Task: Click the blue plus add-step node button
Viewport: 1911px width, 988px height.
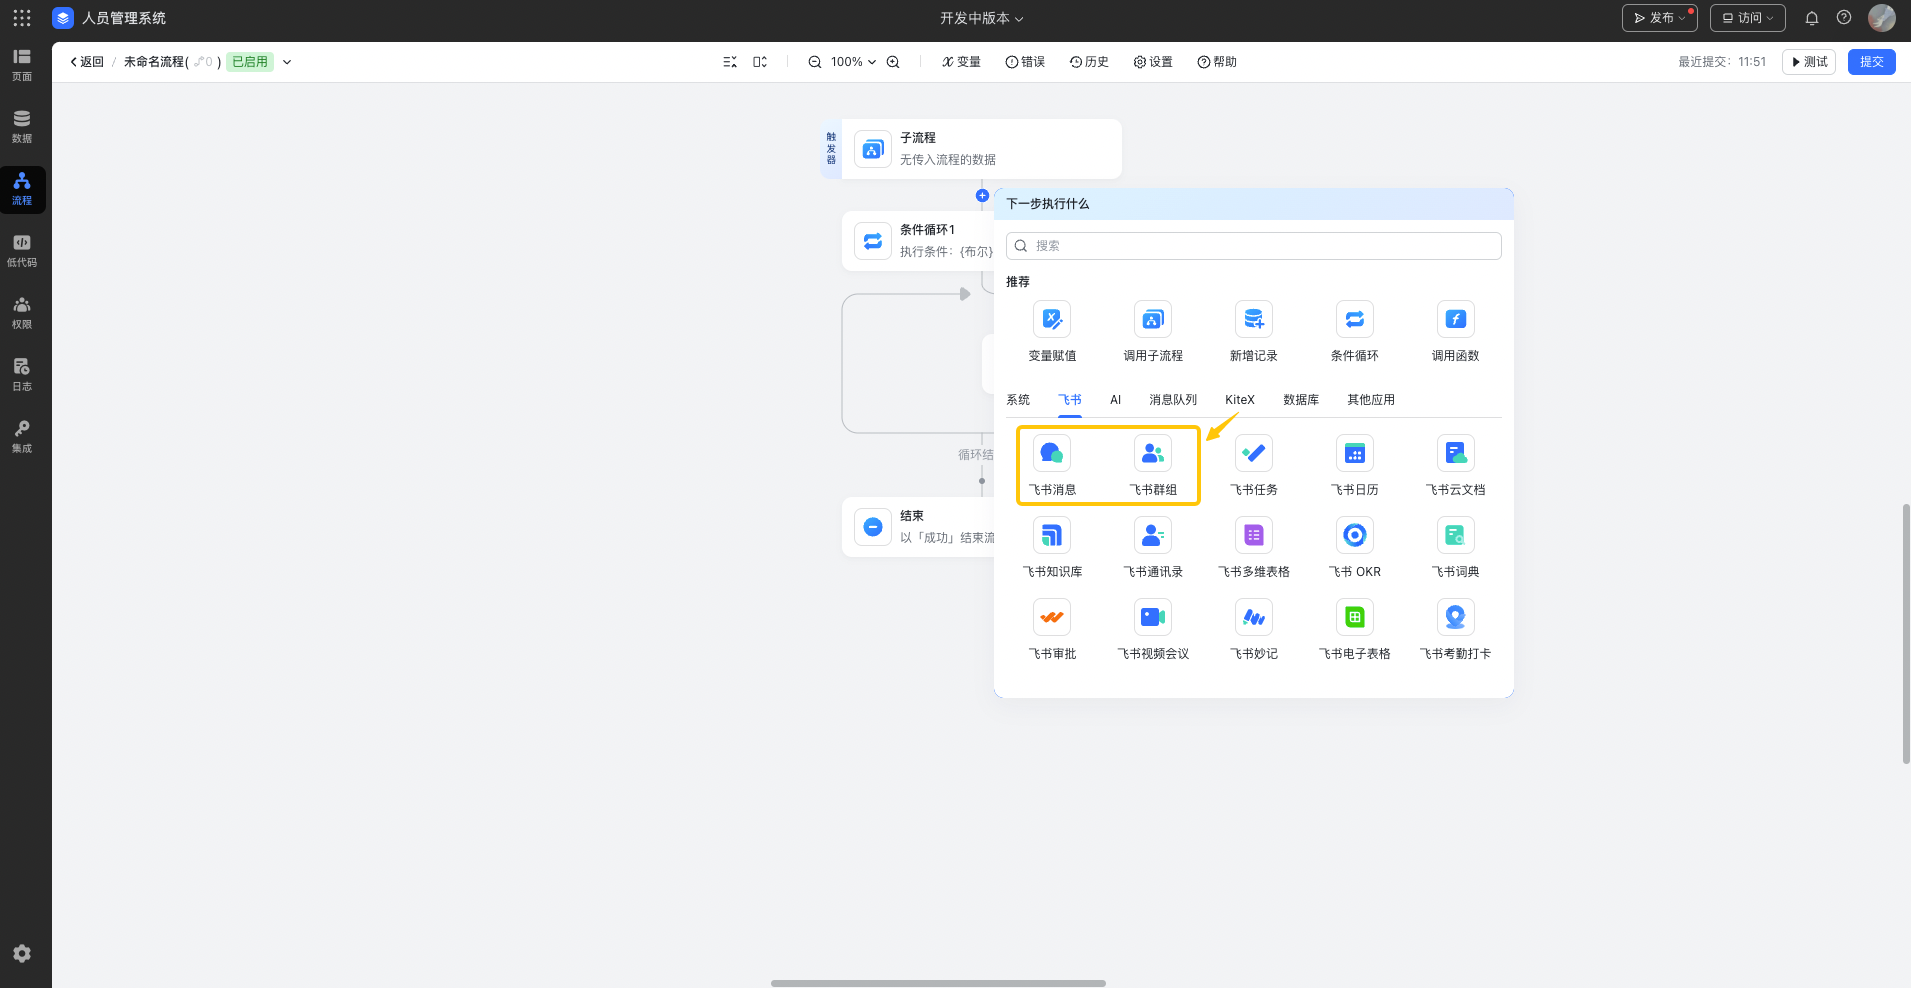Action: pyautogui.click(x=982, y=196)
